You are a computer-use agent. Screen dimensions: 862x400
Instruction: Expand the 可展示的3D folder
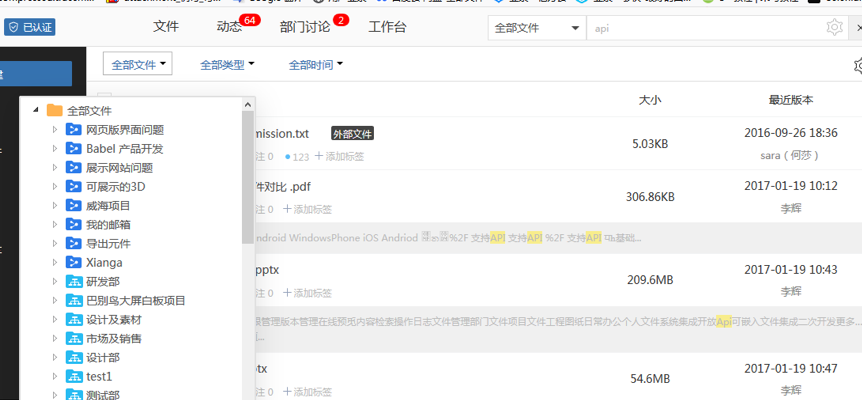click(x=54, y=187)
